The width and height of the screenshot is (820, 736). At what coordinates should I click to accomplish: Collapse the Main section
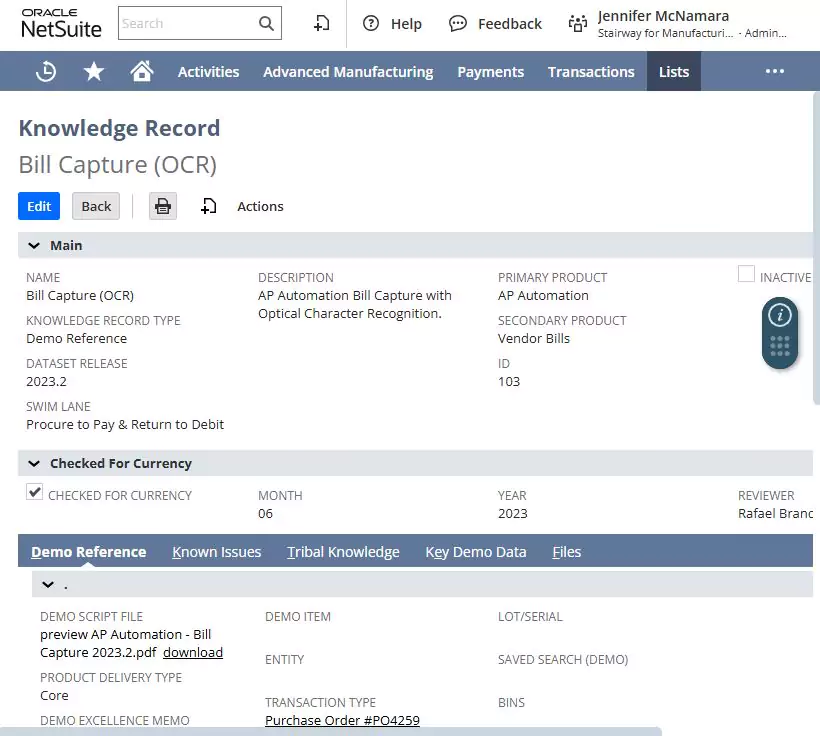point(34,245)
